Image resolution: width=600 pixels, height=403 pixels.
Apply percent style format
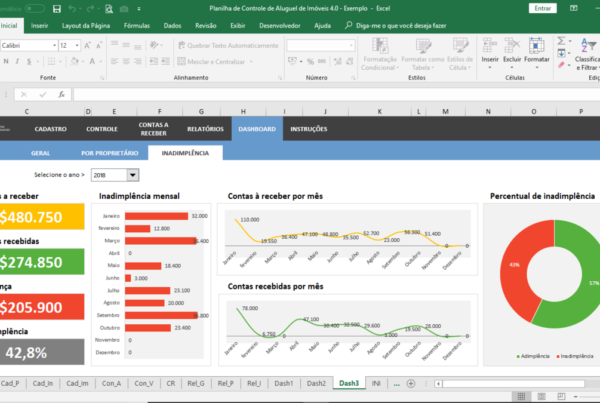point(310,61)
